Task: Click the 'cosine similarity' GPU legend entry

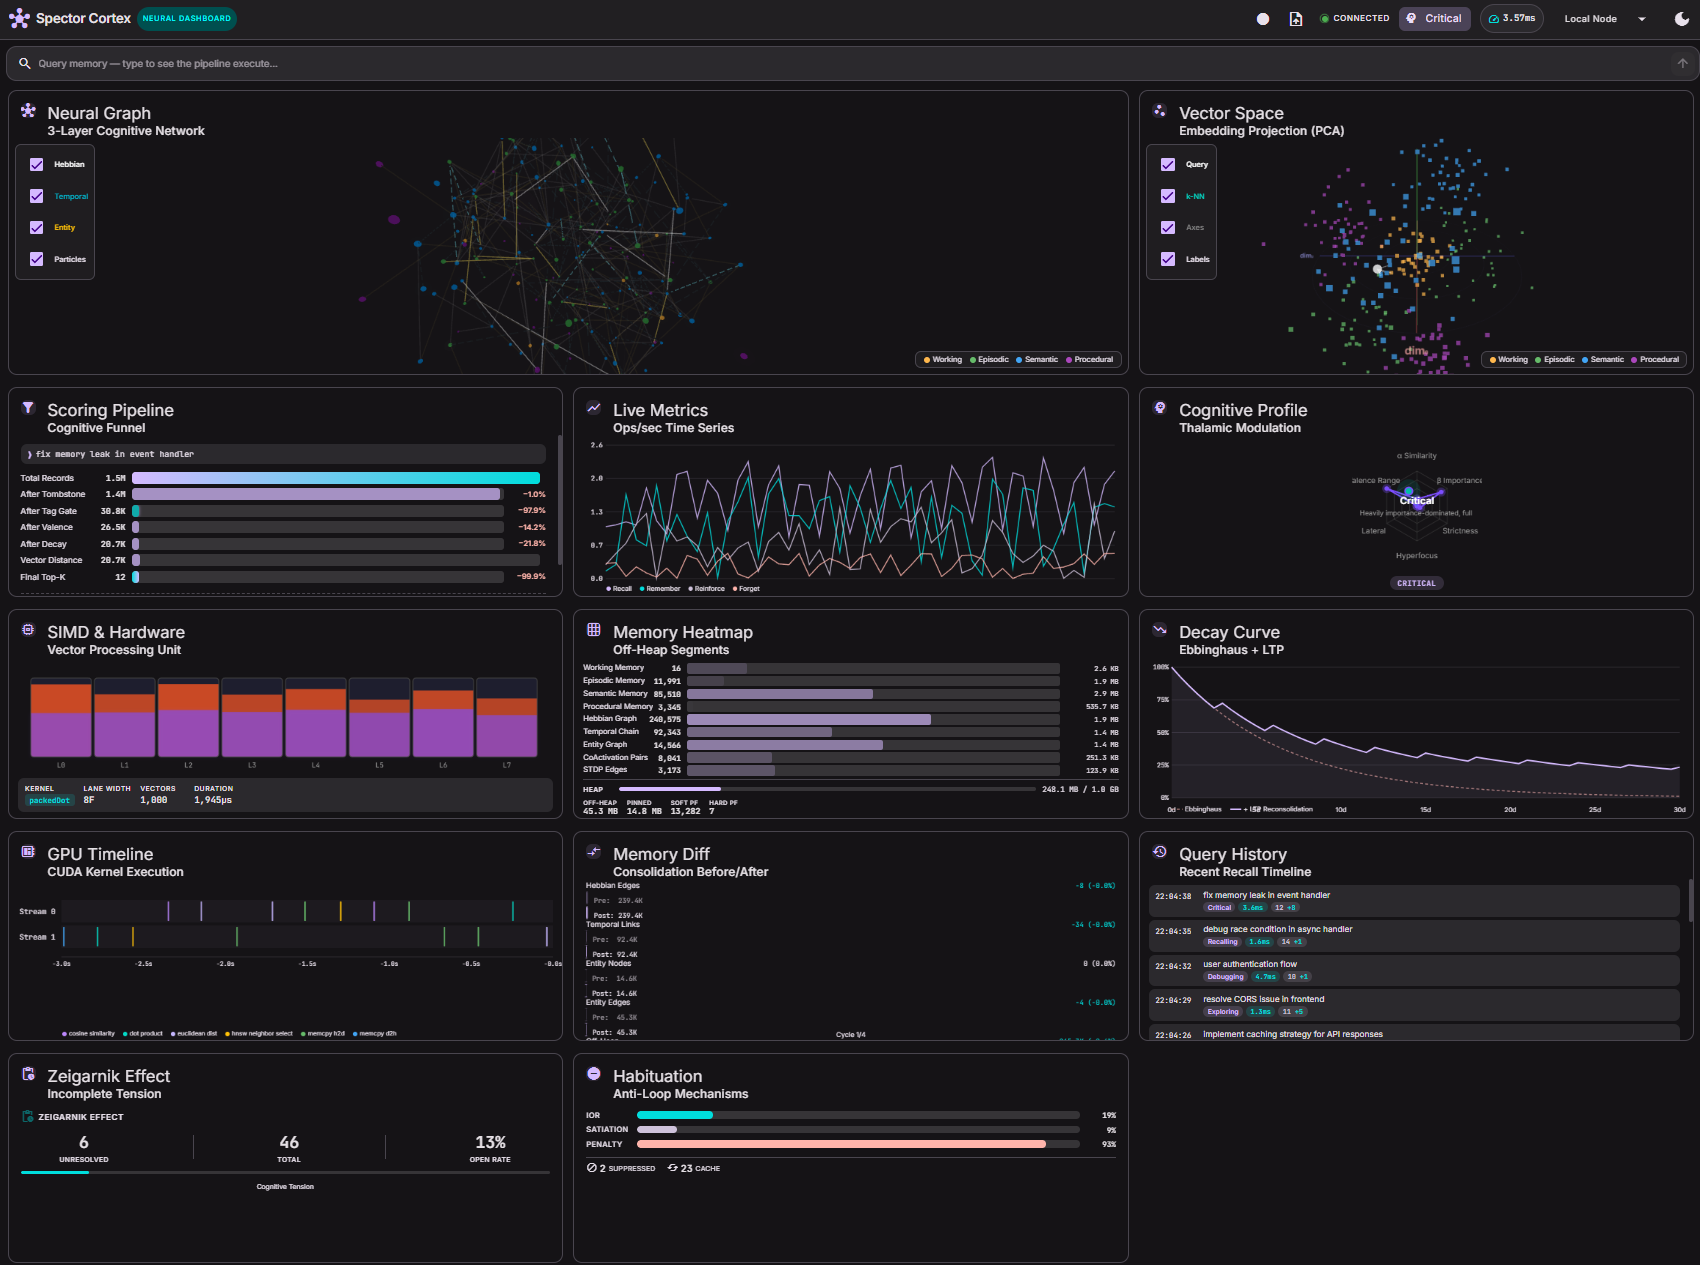Action: (x=89, y=1034)
